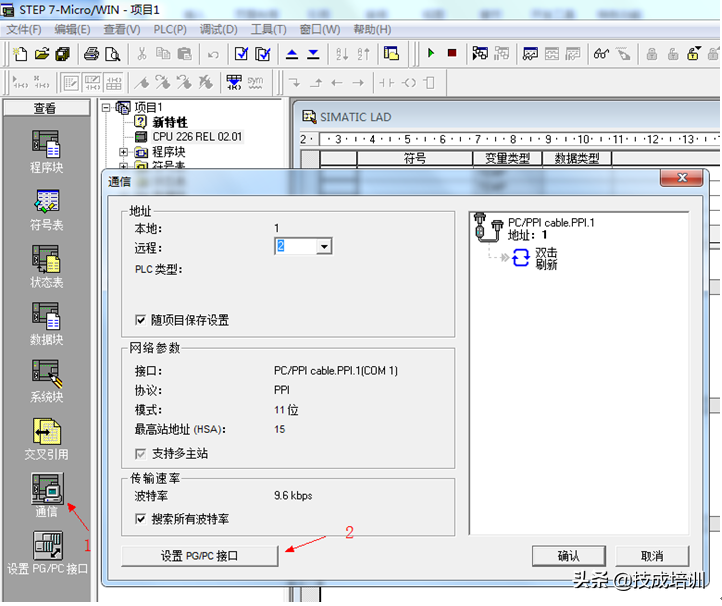
Task: Close the 通信 dialog
Action: [x=681, y=178]
